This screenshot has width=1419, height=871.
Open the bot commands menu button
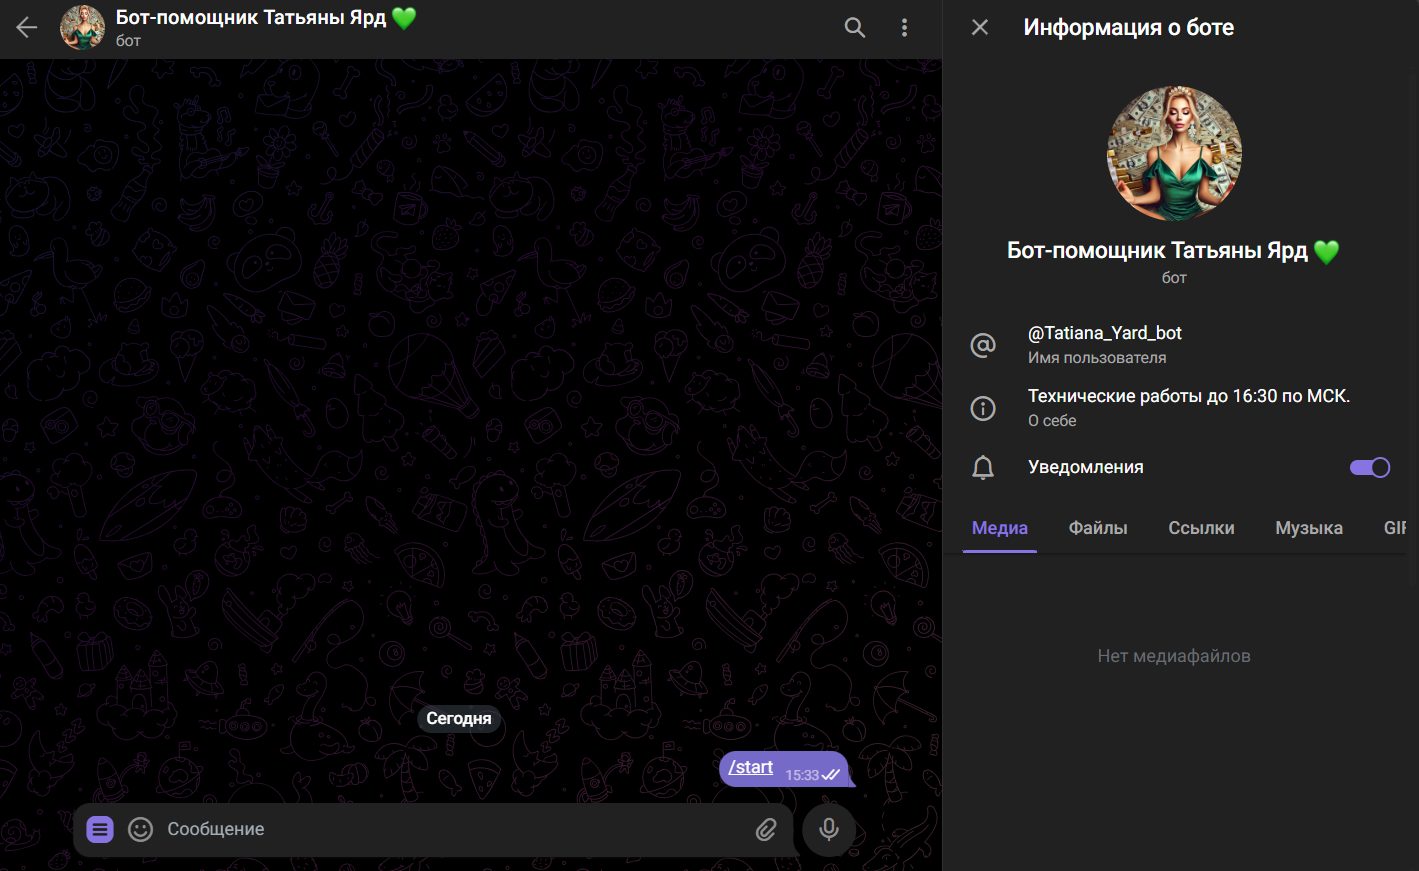100,829
